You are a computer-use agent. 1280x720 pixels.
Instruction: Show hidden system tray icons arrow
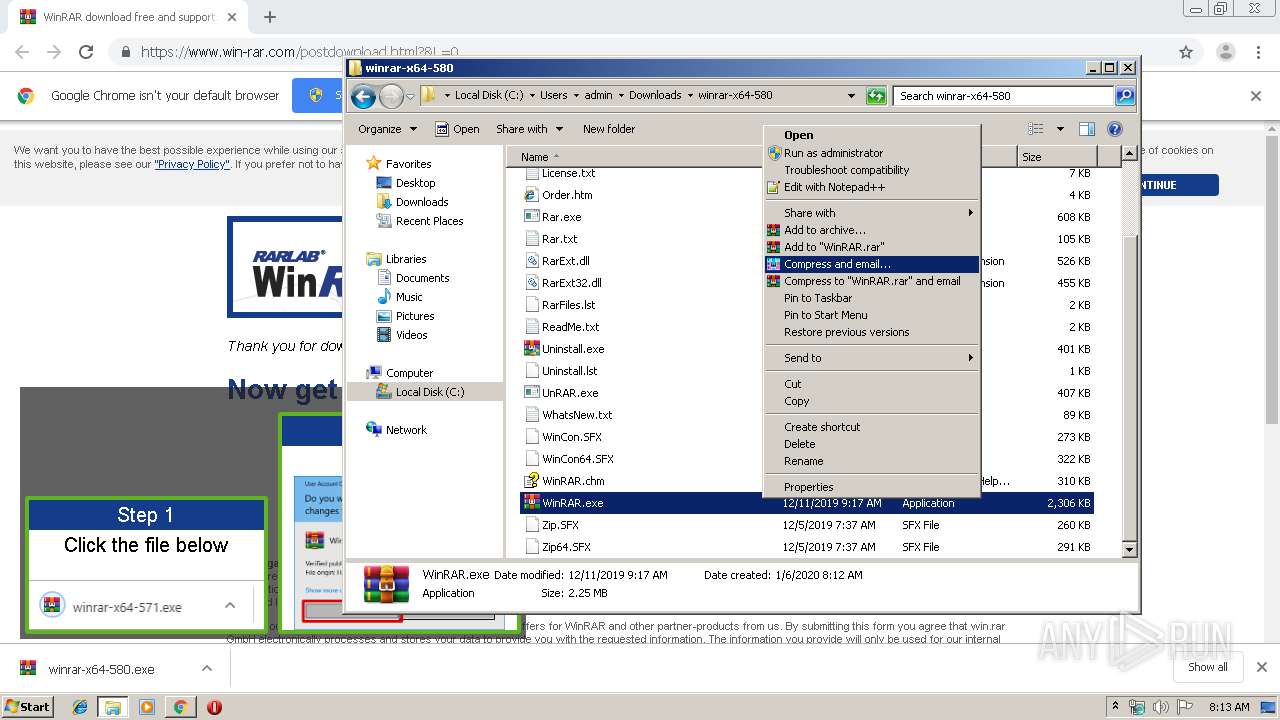[x=1115, y=707]
